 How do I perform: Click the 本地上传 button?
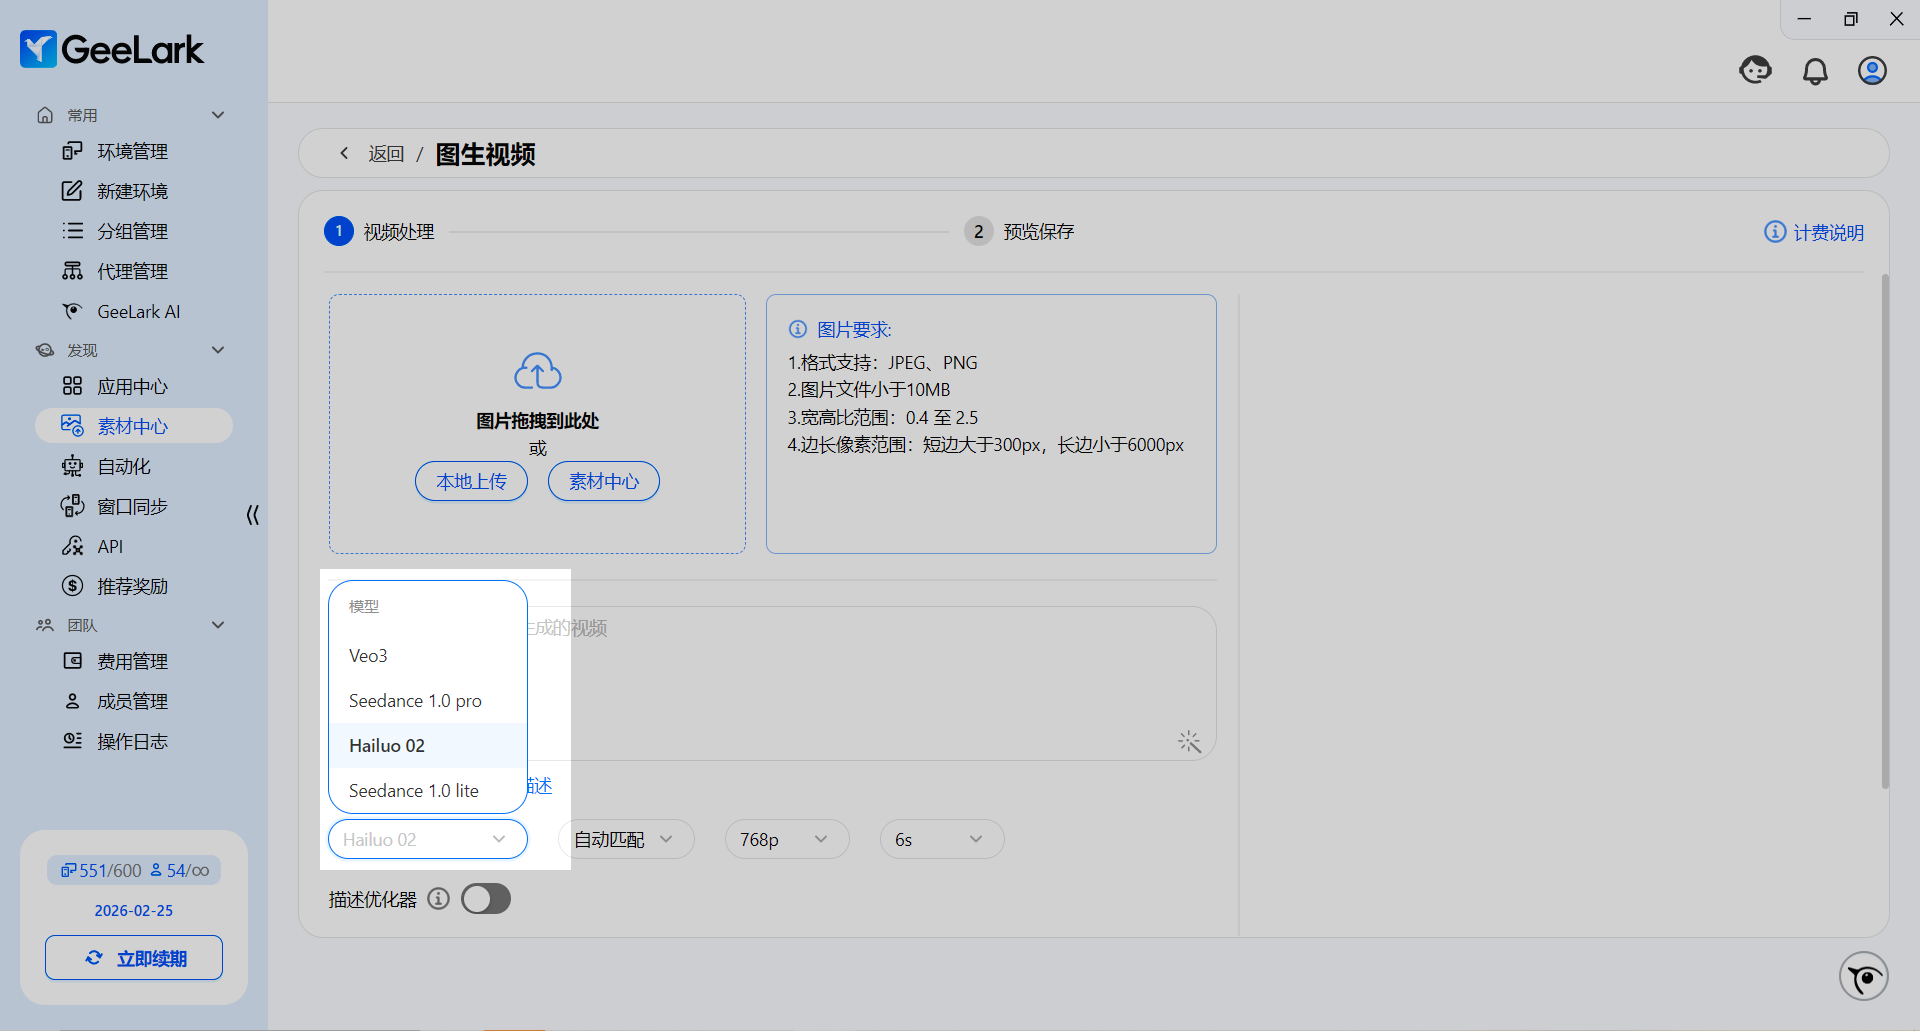(471, 481)
